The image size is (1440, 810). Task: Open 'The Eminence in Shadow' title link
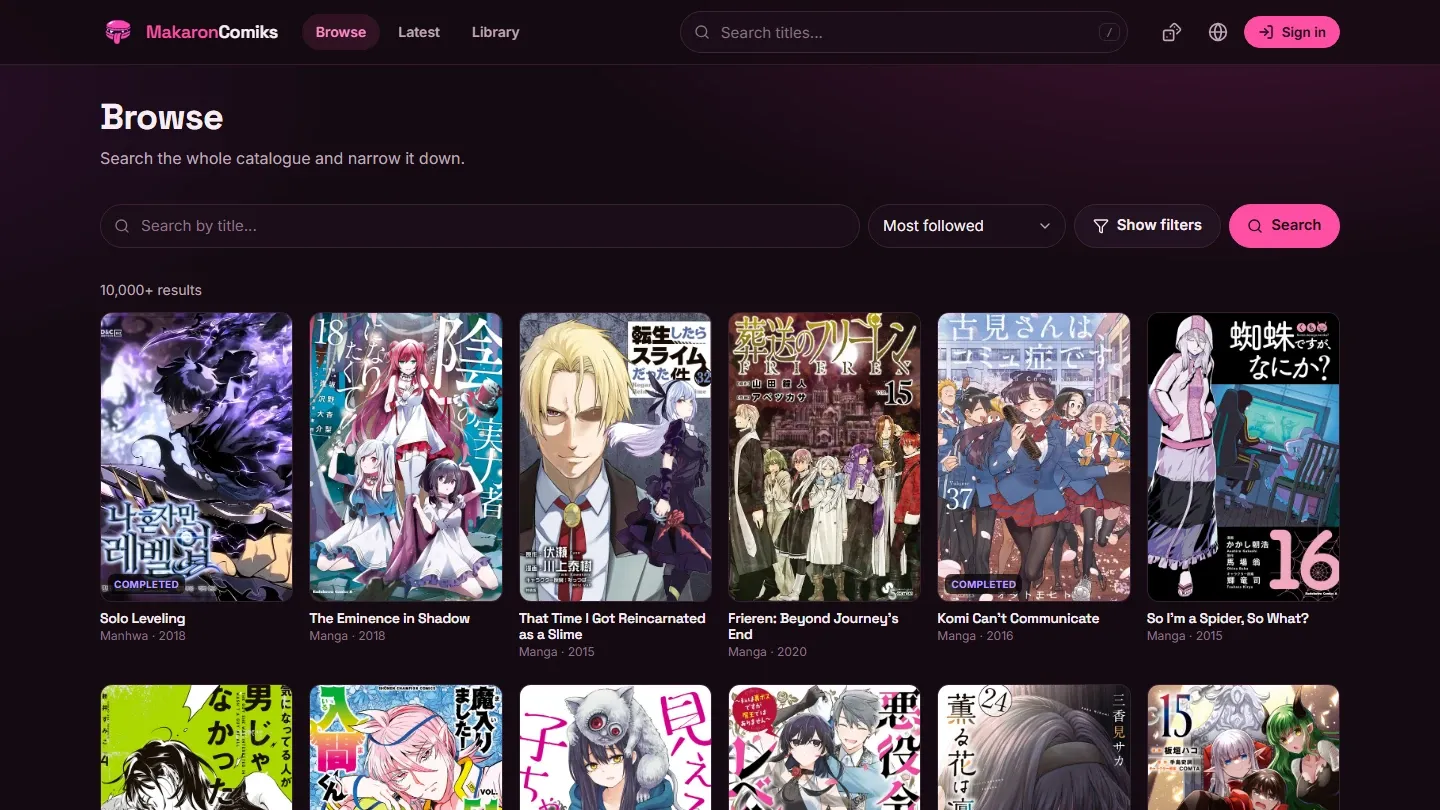pyautogui.click(x=390, y=618)
